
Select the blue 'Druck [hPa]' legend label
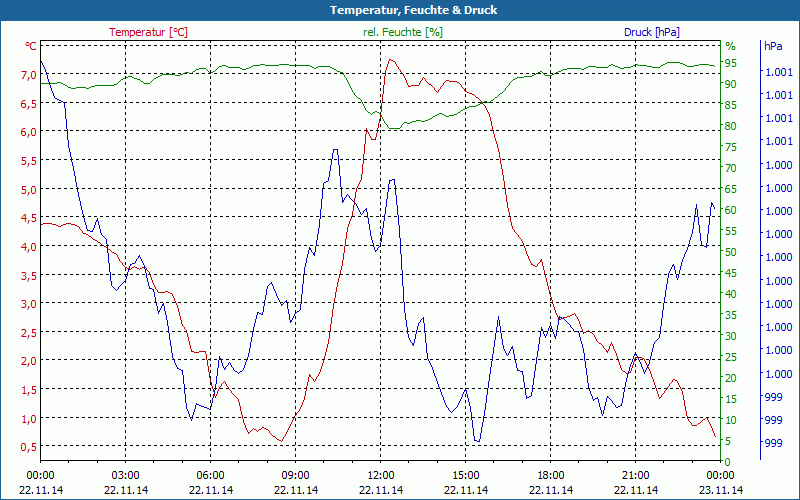point(652,32)
